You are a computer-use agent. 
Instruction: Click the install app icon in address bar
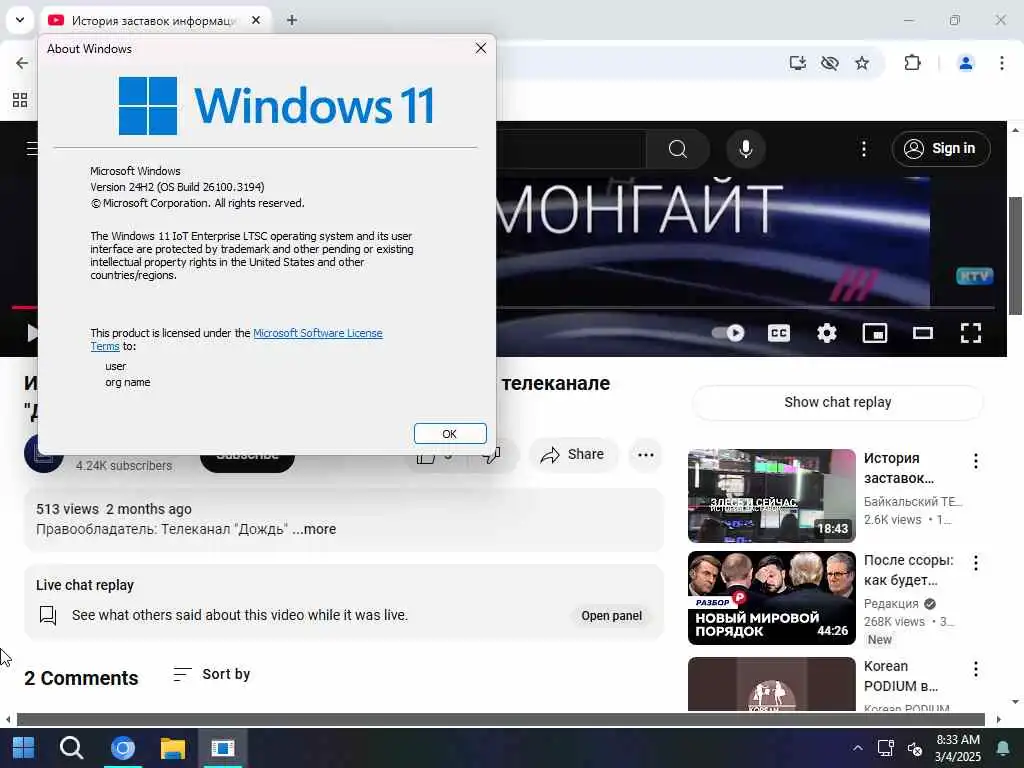pos(797,63)
